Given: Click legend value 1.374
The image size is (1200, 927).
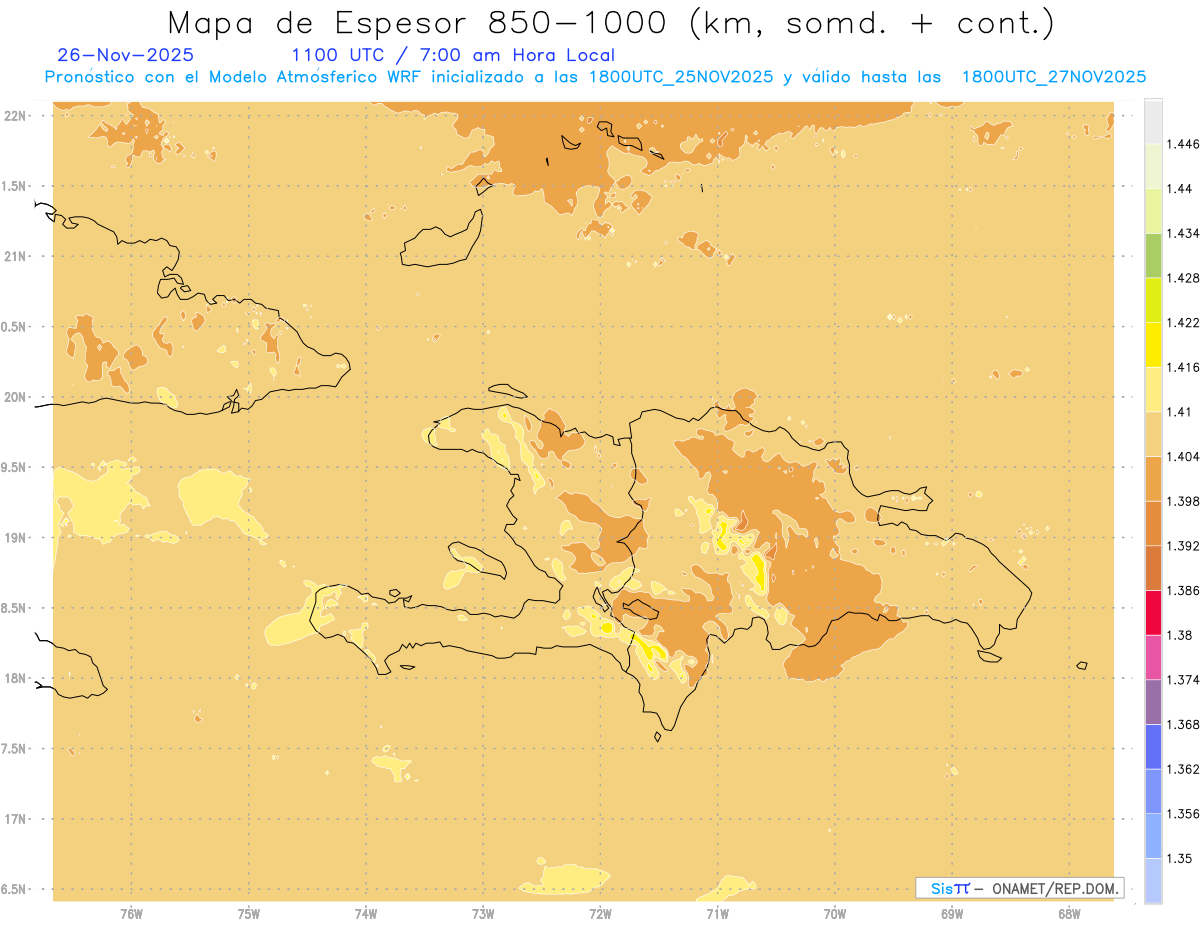Looking at the screenshot, I should pyautogui.click(x=1184, y=680).
